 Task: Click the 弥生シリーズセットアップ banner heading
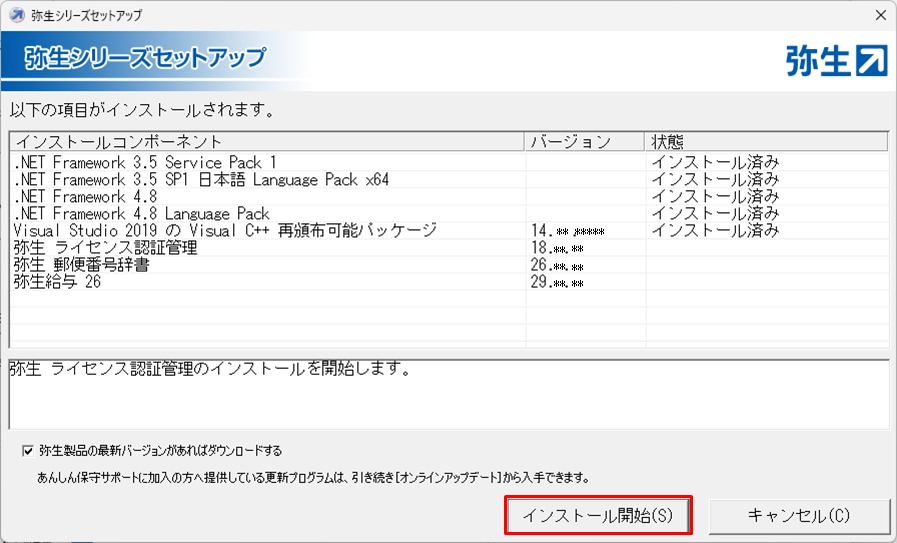145,57
